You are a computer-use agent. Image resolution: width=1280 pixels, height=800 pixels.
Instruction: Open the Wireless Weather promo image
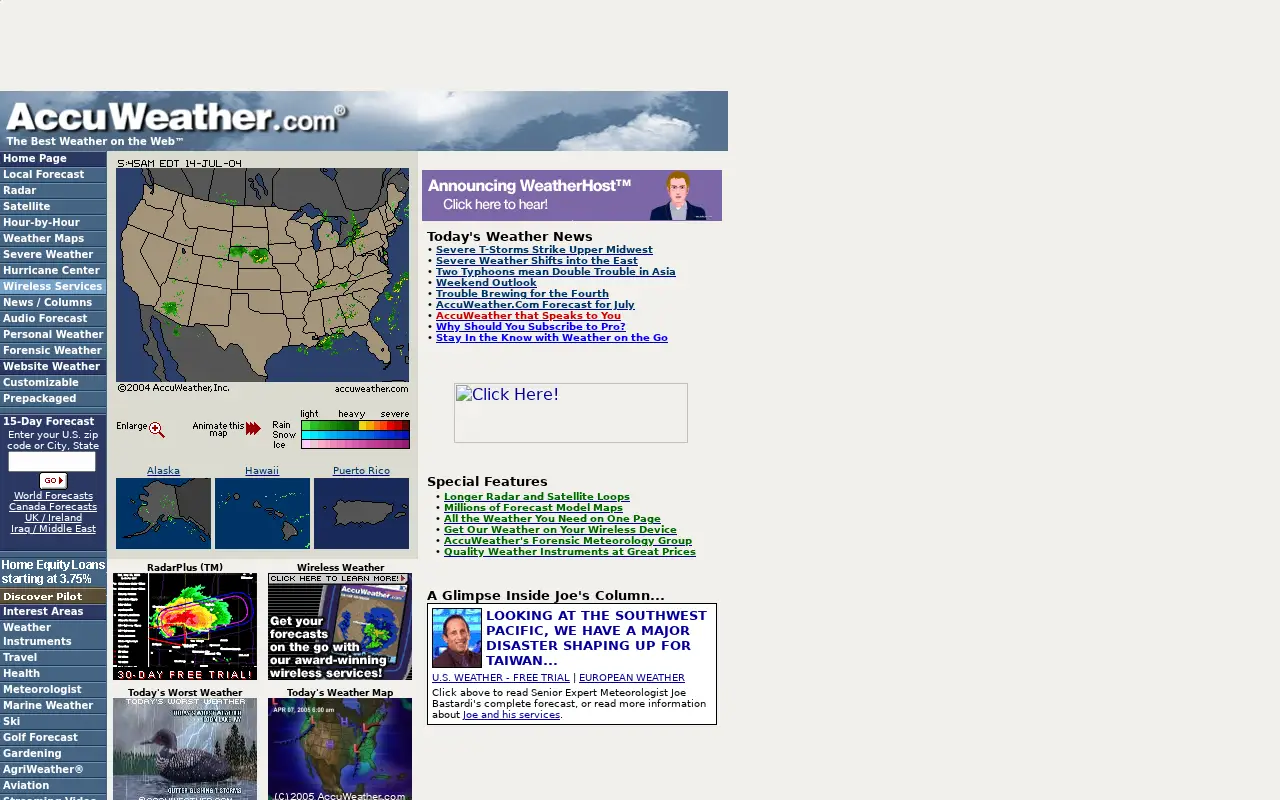[340, 627]
